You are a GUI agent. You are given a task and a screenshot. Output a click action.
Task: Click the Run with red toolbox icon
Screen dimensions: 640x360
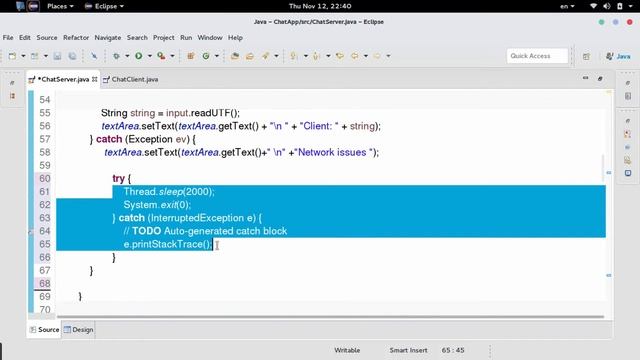(x=161, y=56)
